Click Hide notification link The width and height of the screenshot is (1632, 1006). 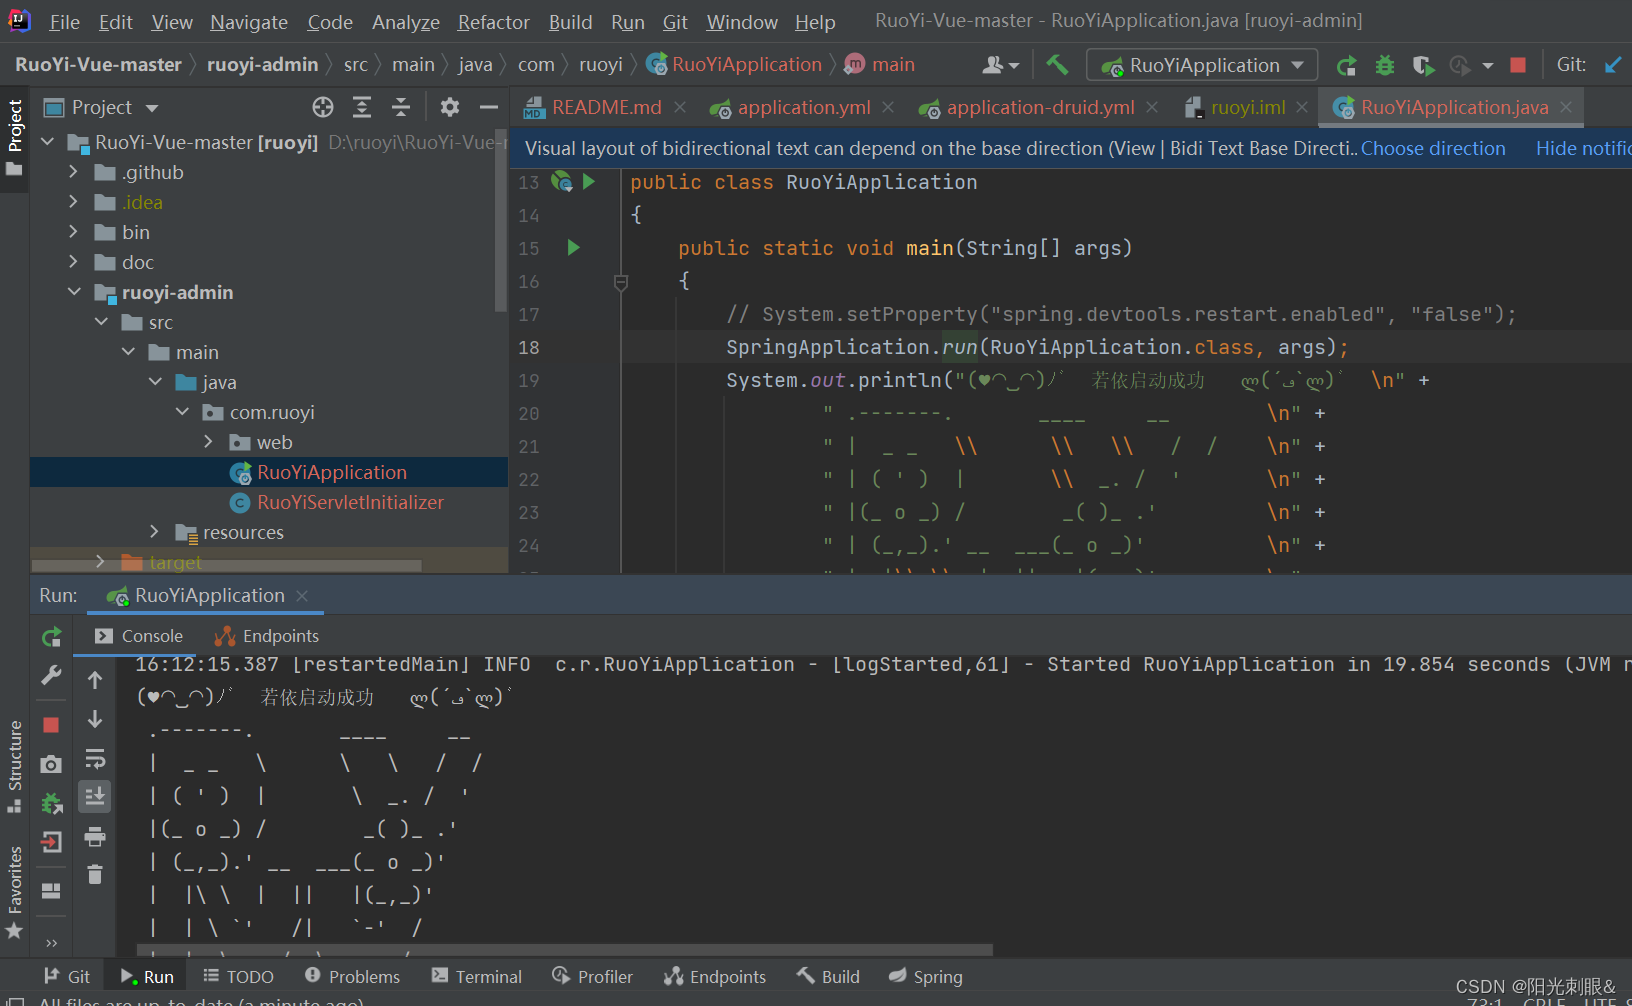point(1583,148)
